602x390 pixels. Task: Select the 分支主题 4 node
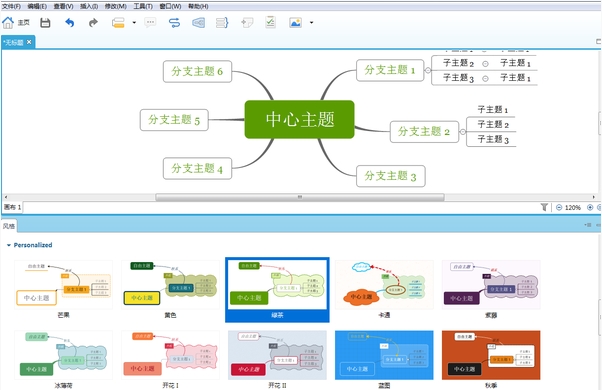pos(197,169)
